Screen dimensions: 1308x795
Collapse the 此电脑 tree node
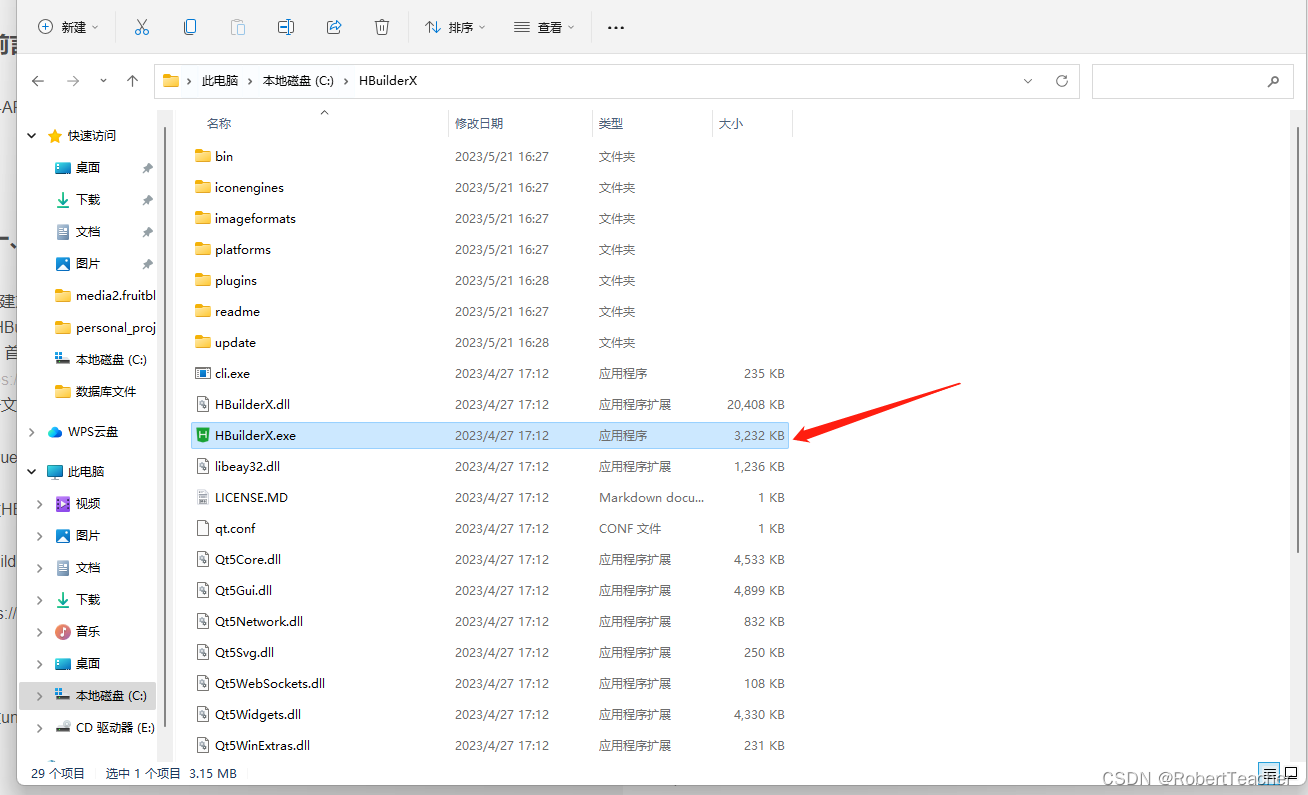coord(32,471)
